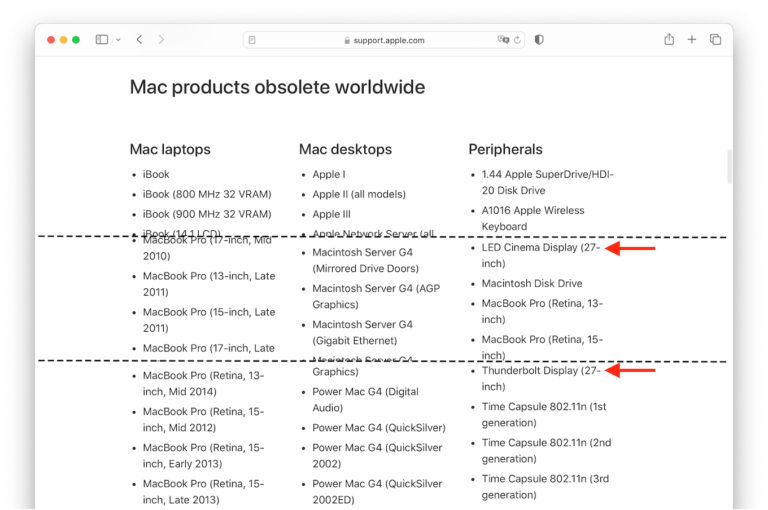The image size is (768, 510).
Task: Click the Share icon in toolbar
Action: click(669, 39)
